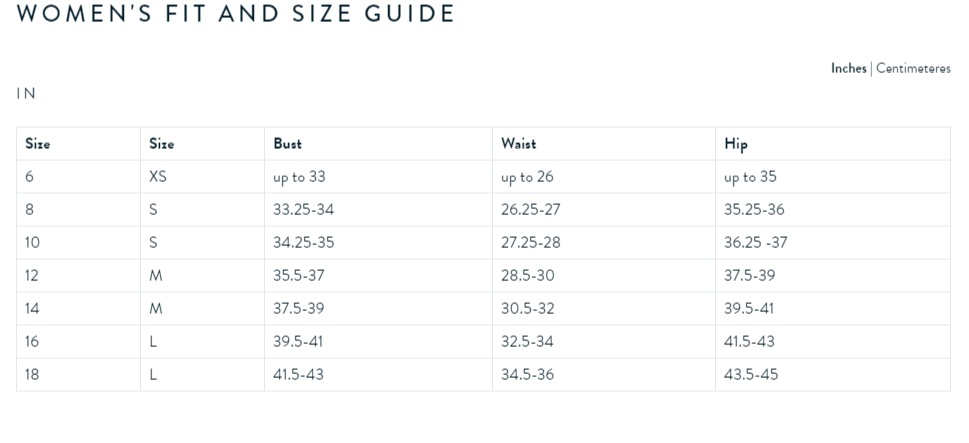The image size is (969, 443).
Task: Click hip value 37.5-39
Action: click(x=750, y=276)
